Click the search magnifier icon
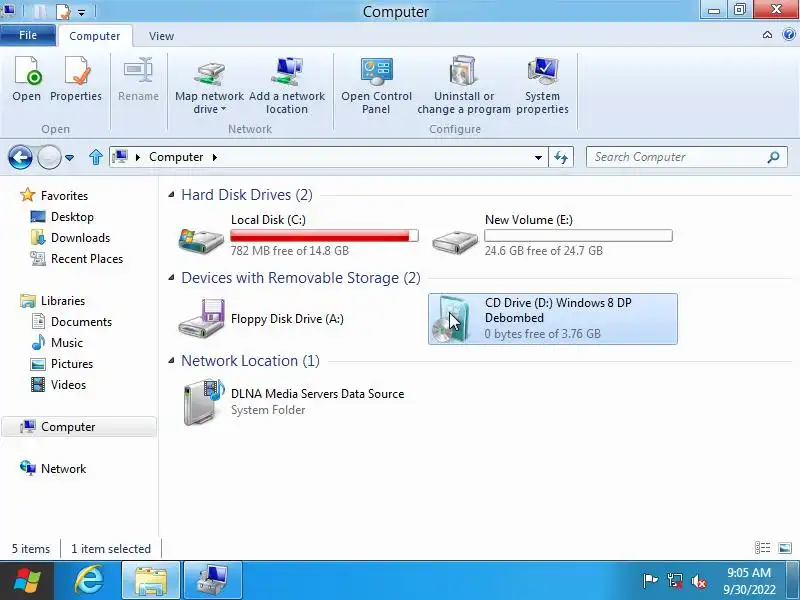 tap(773, 157)
